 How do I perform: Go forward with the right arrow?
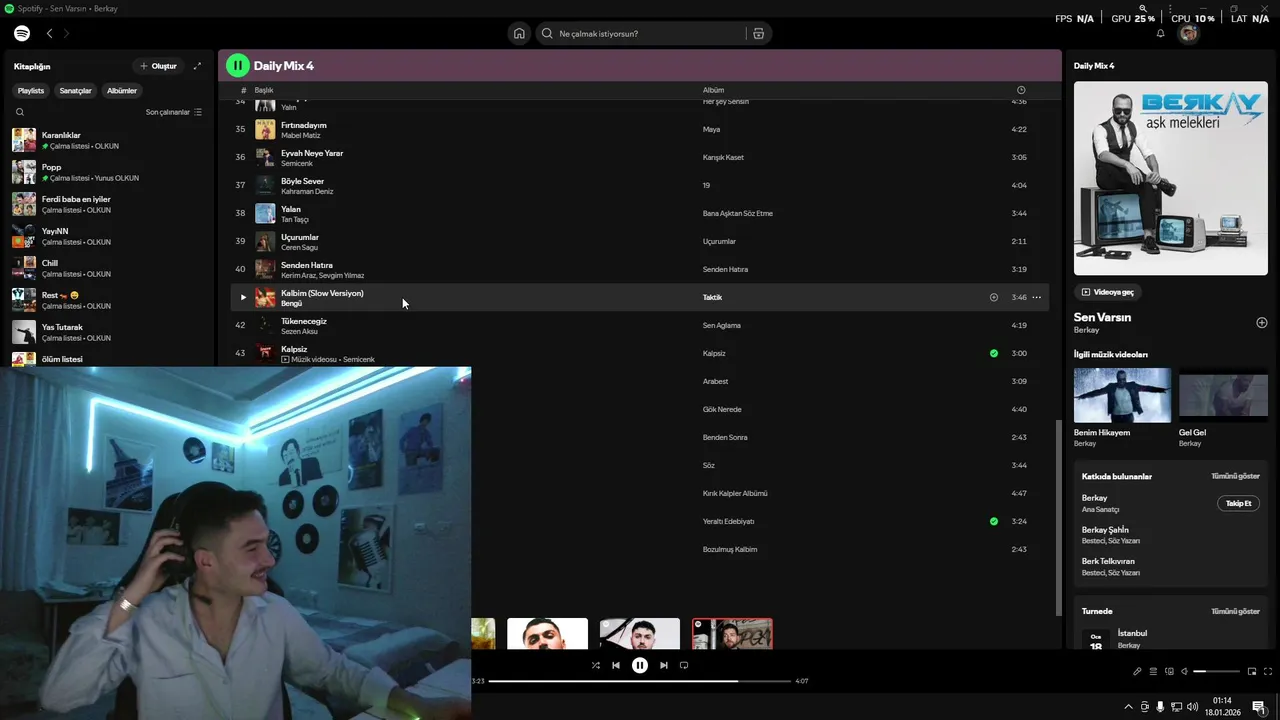click(x=66, y=33)
